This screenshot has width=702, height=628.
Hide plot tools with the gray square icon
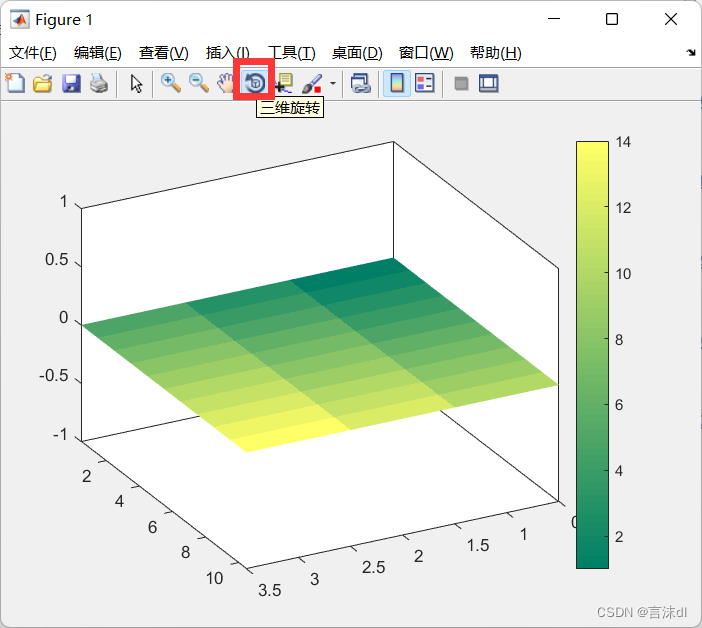tap(461, 84)
